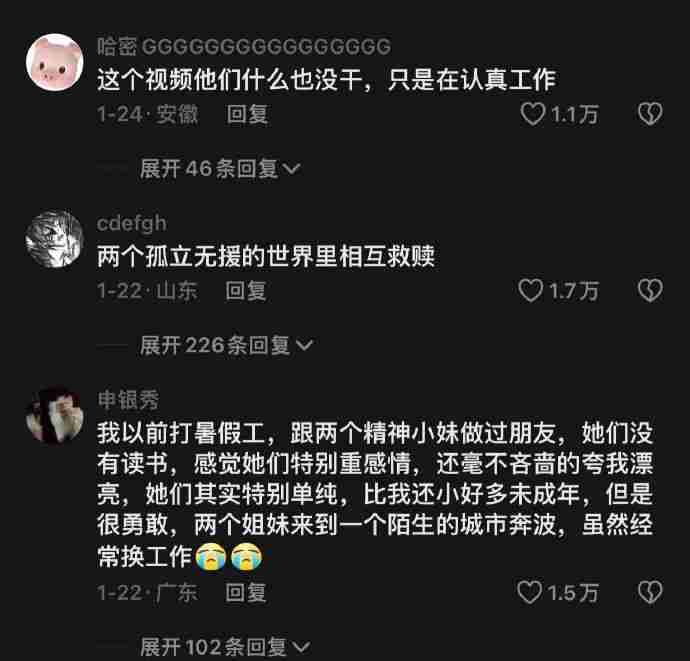Screen dimensions: 690x661
Task: Like the comment by 哈密 GGGG user
Action: point(532,114)
